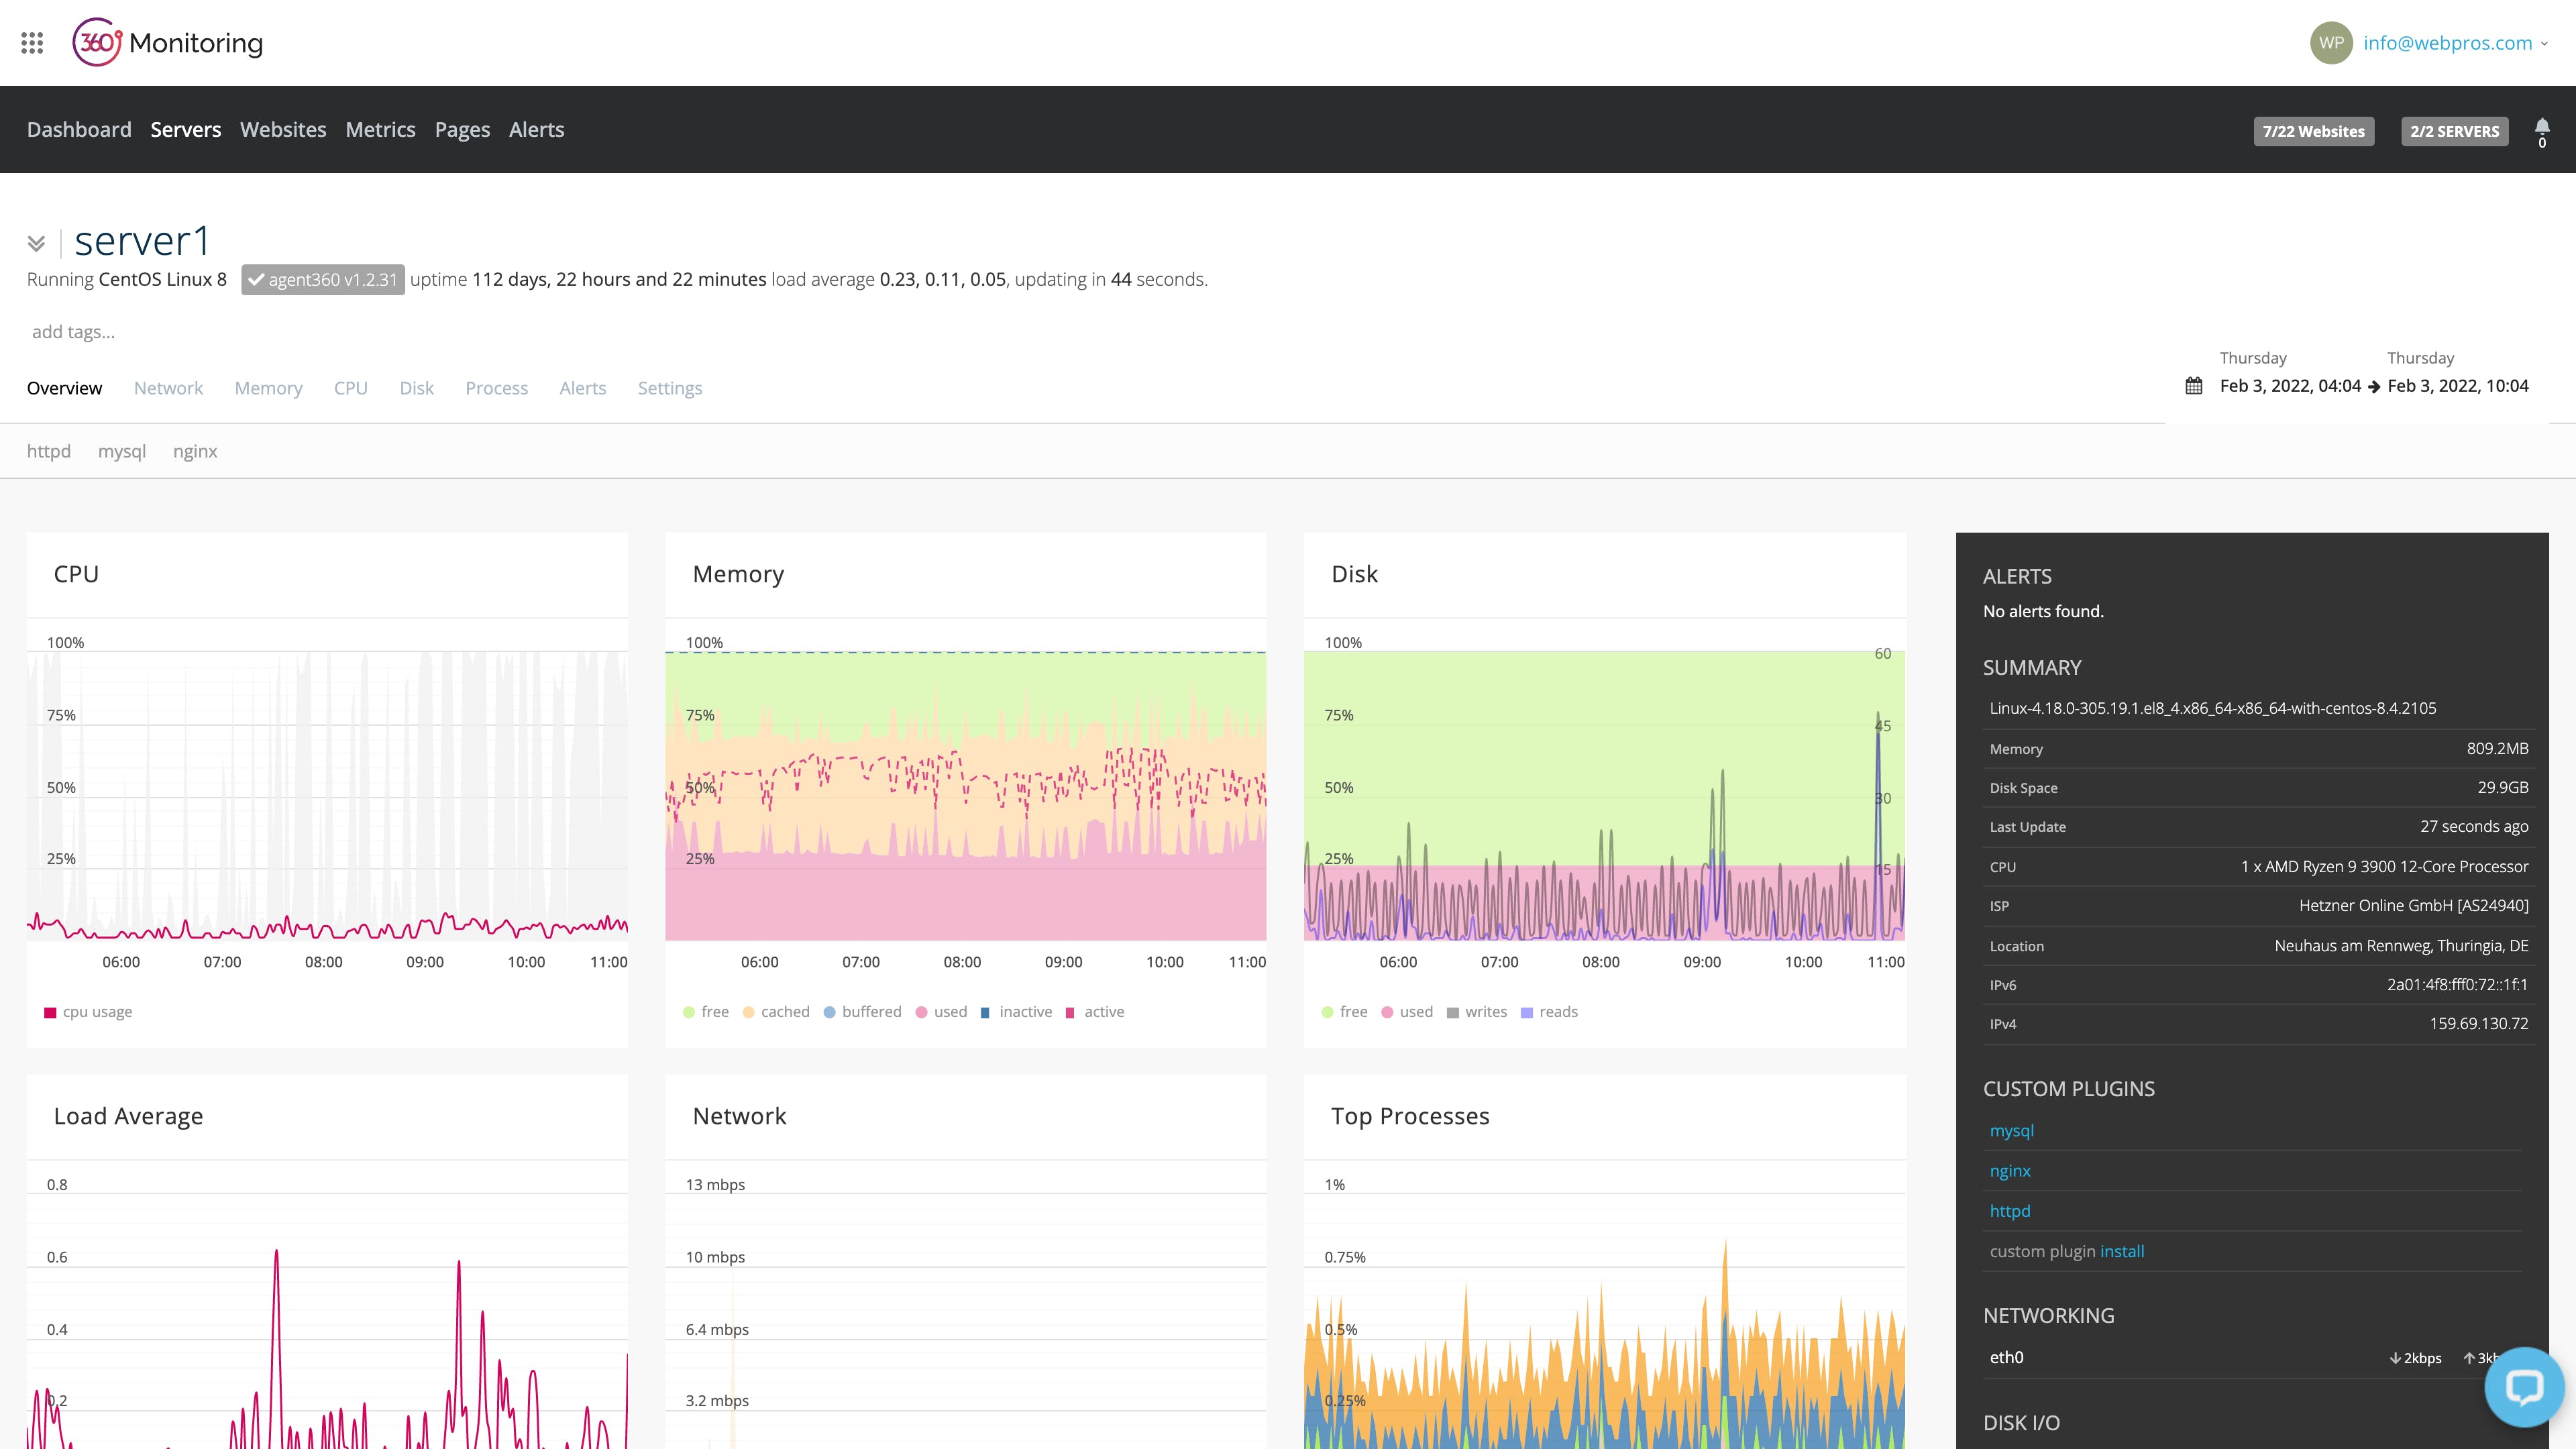Click the 7/22 Websites badge

click(2313, 131)
